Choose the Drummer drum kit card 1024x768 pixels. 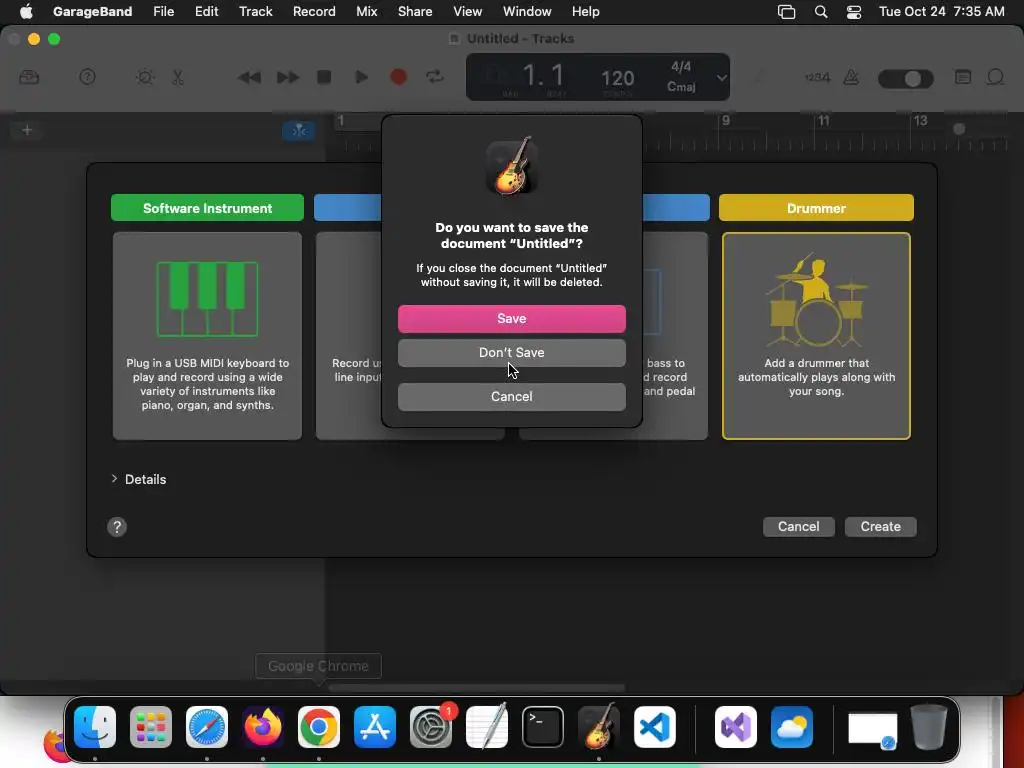(x=816, y=336)
